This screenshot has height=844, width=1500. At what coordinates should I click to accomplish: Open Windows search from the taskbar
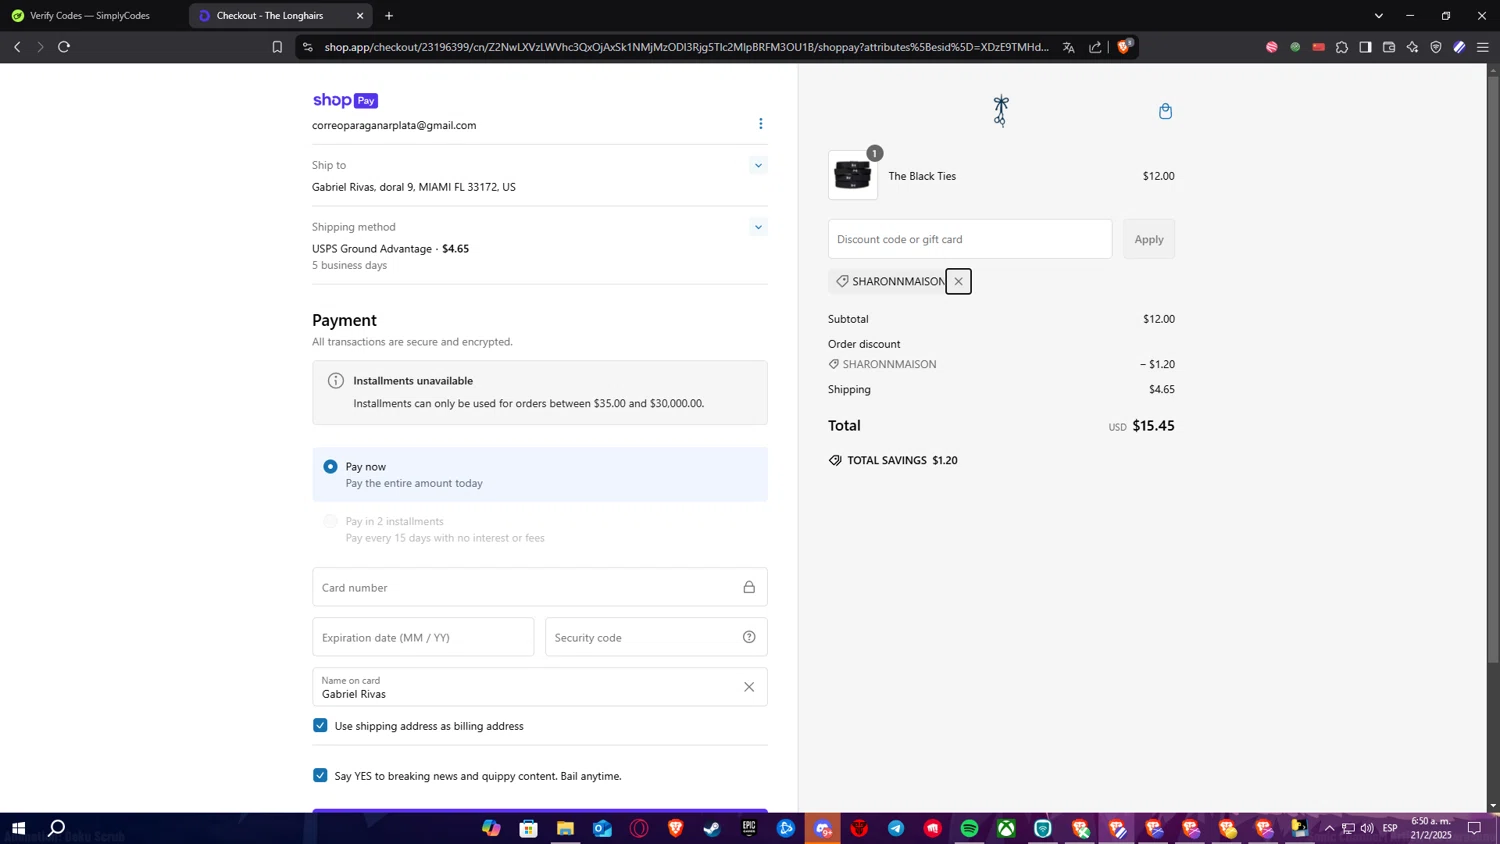pos(57,828)
